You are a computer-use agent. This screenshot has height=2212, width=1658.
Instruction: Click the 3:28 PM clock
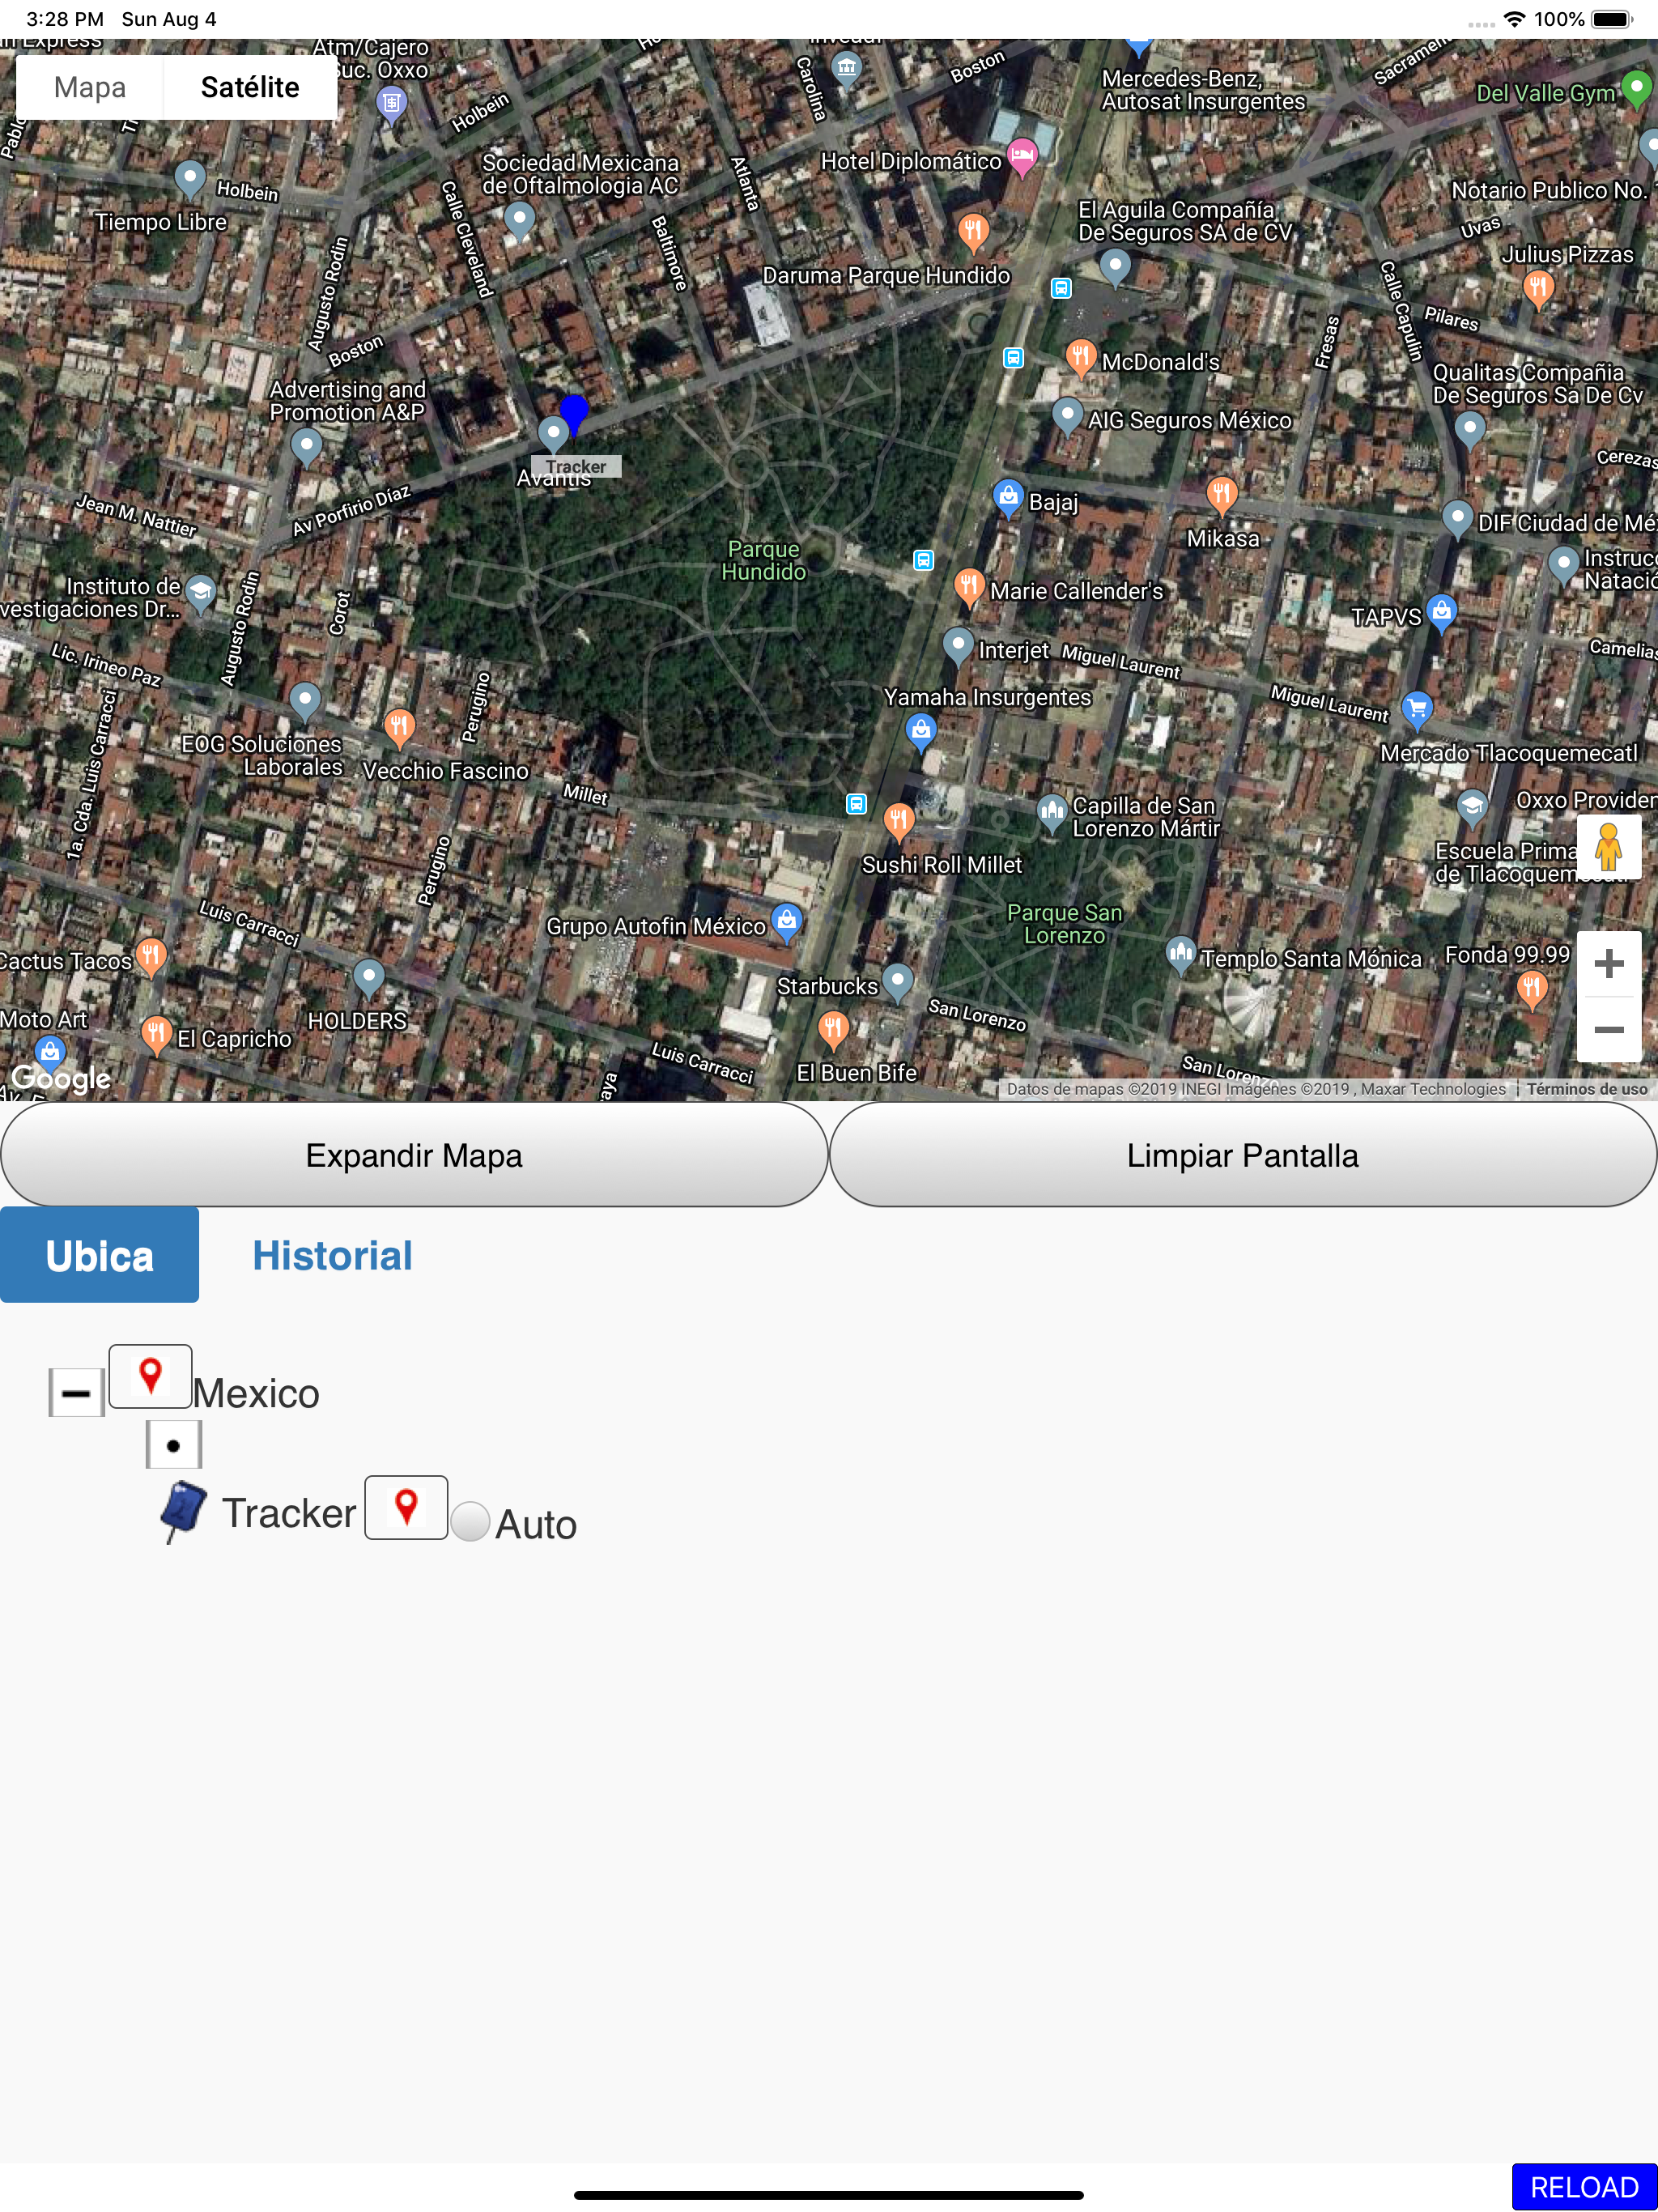[x=65, y=19]
